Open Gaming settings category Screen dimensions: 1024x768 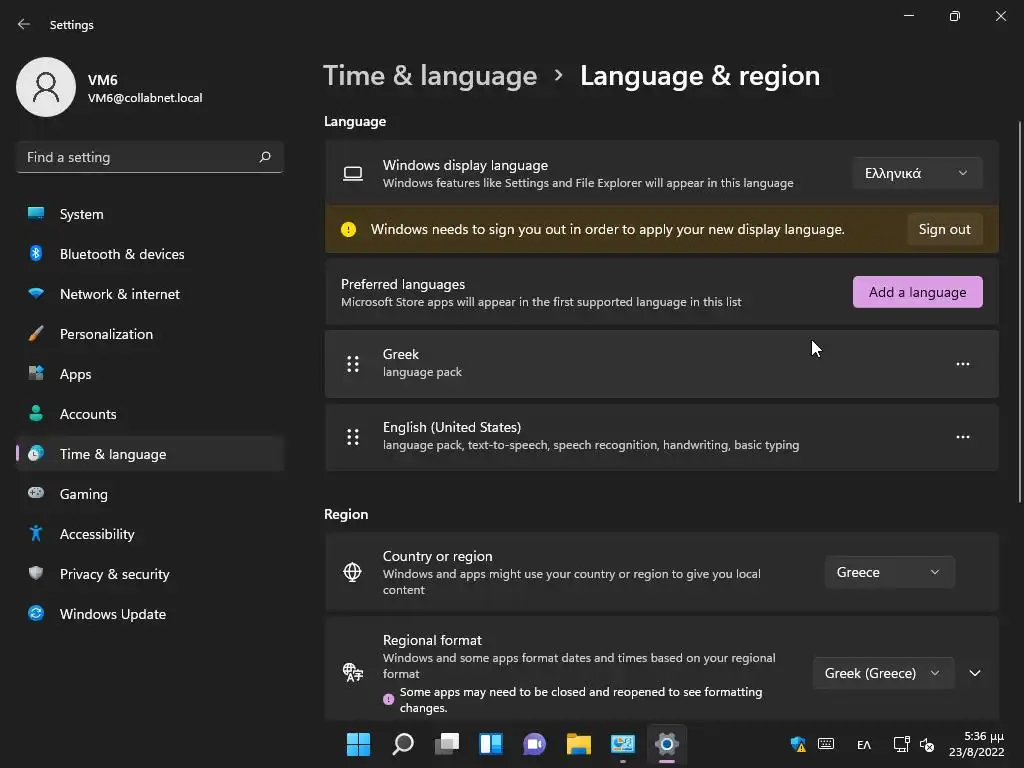coord(150,494)
